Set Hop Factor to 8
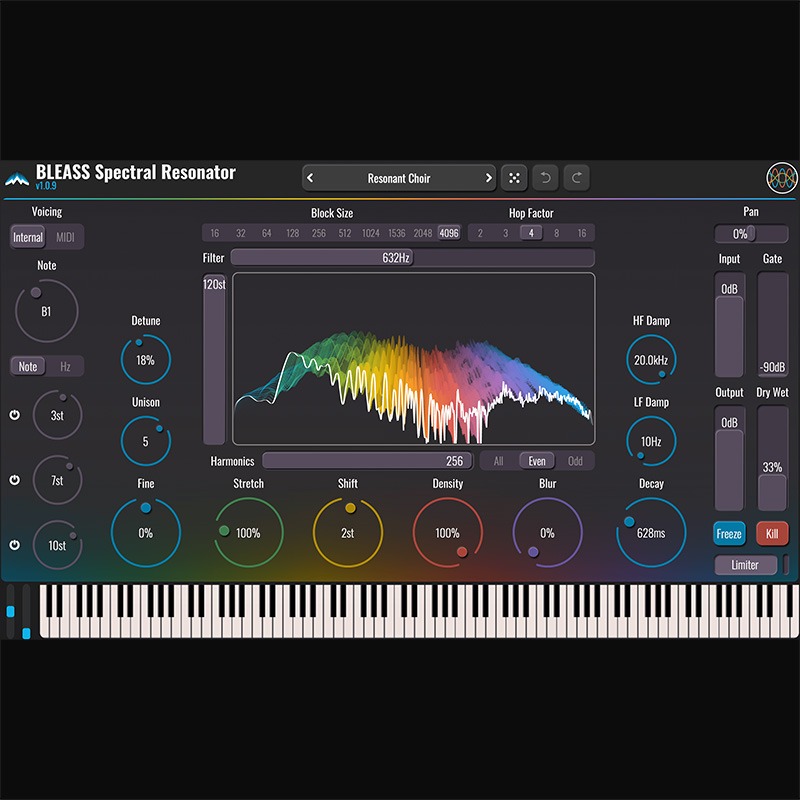 click(557, 233)
